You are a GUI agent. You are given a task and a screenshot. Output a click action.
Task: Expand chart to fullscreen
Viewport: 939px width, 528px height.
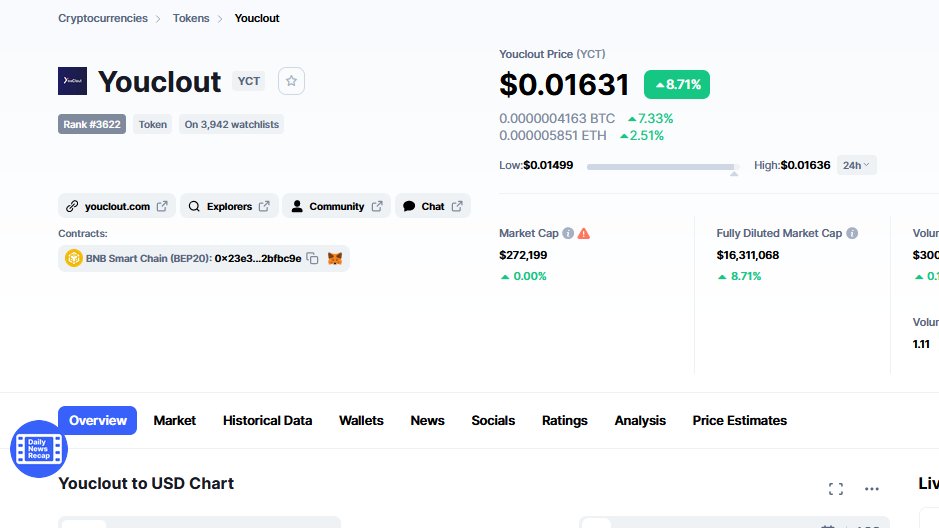point(836,489)
